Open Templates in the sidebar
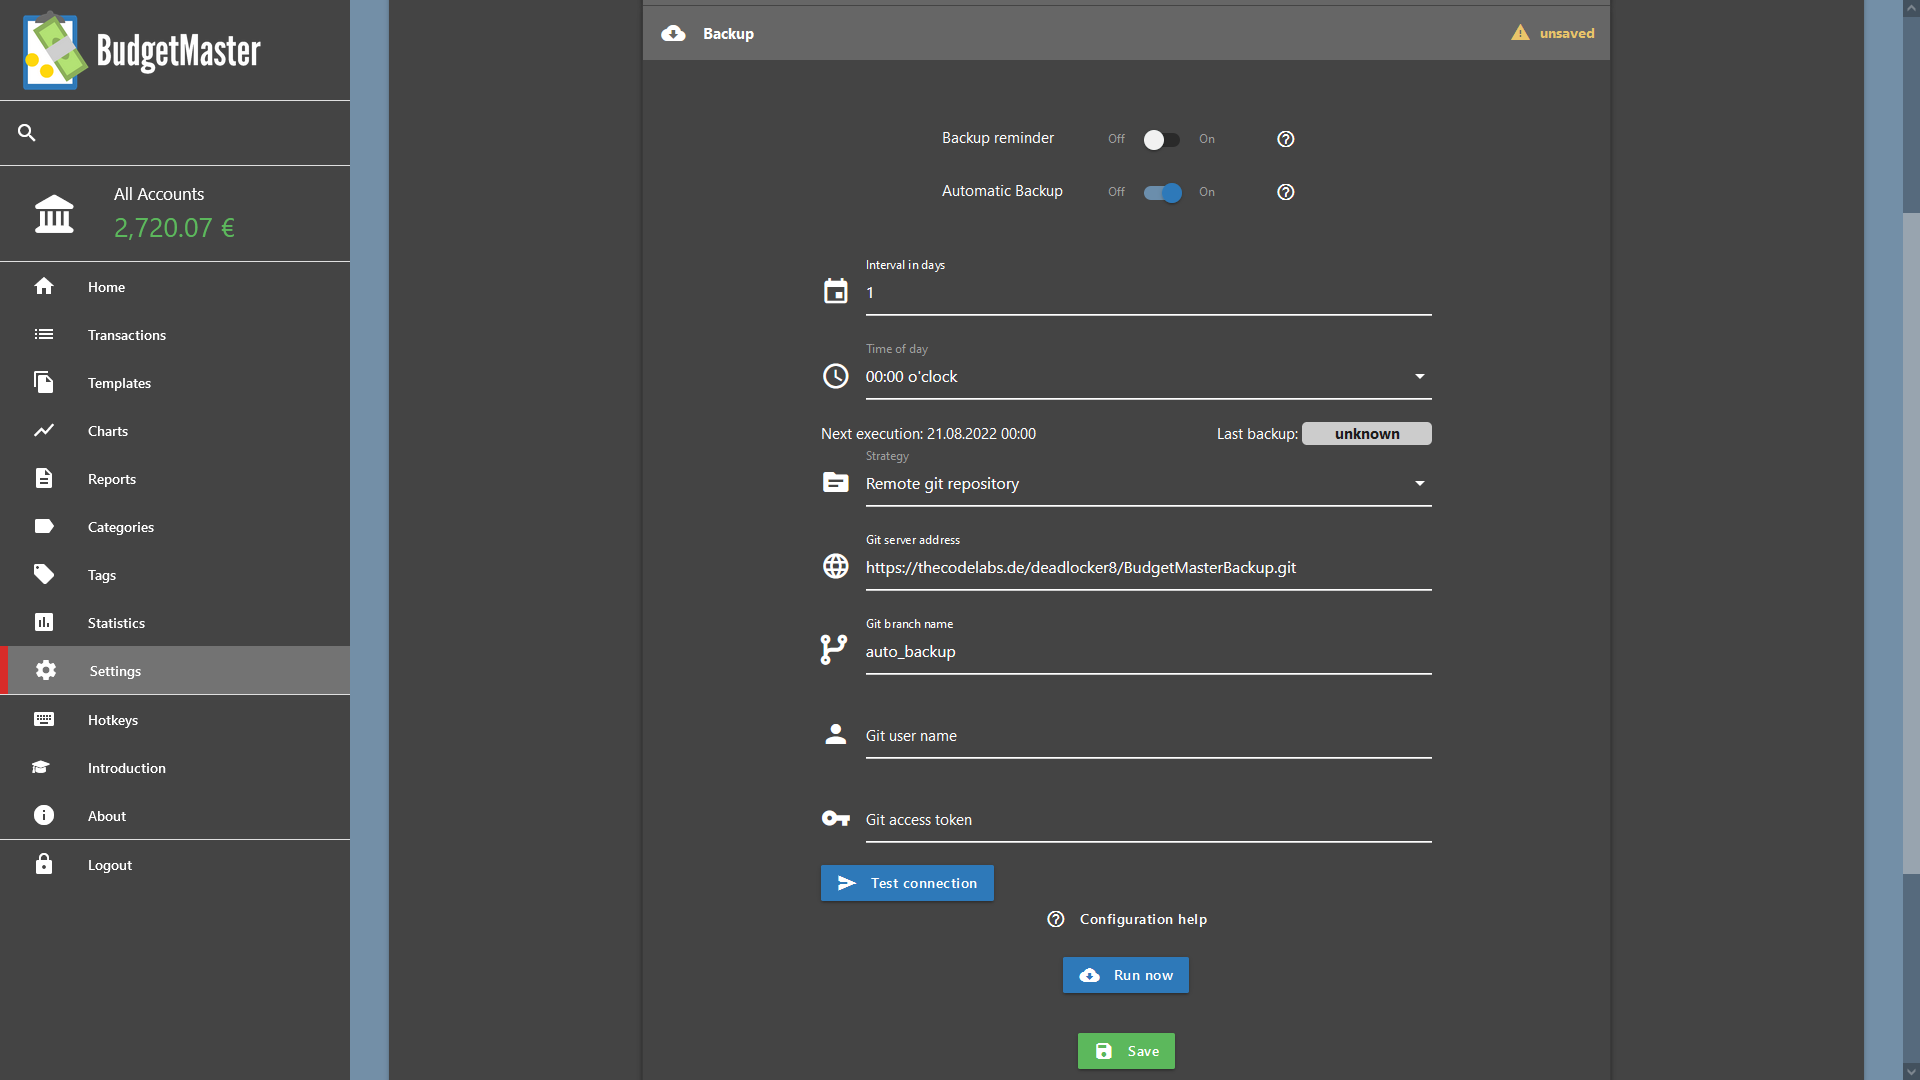 click(175, 382)
